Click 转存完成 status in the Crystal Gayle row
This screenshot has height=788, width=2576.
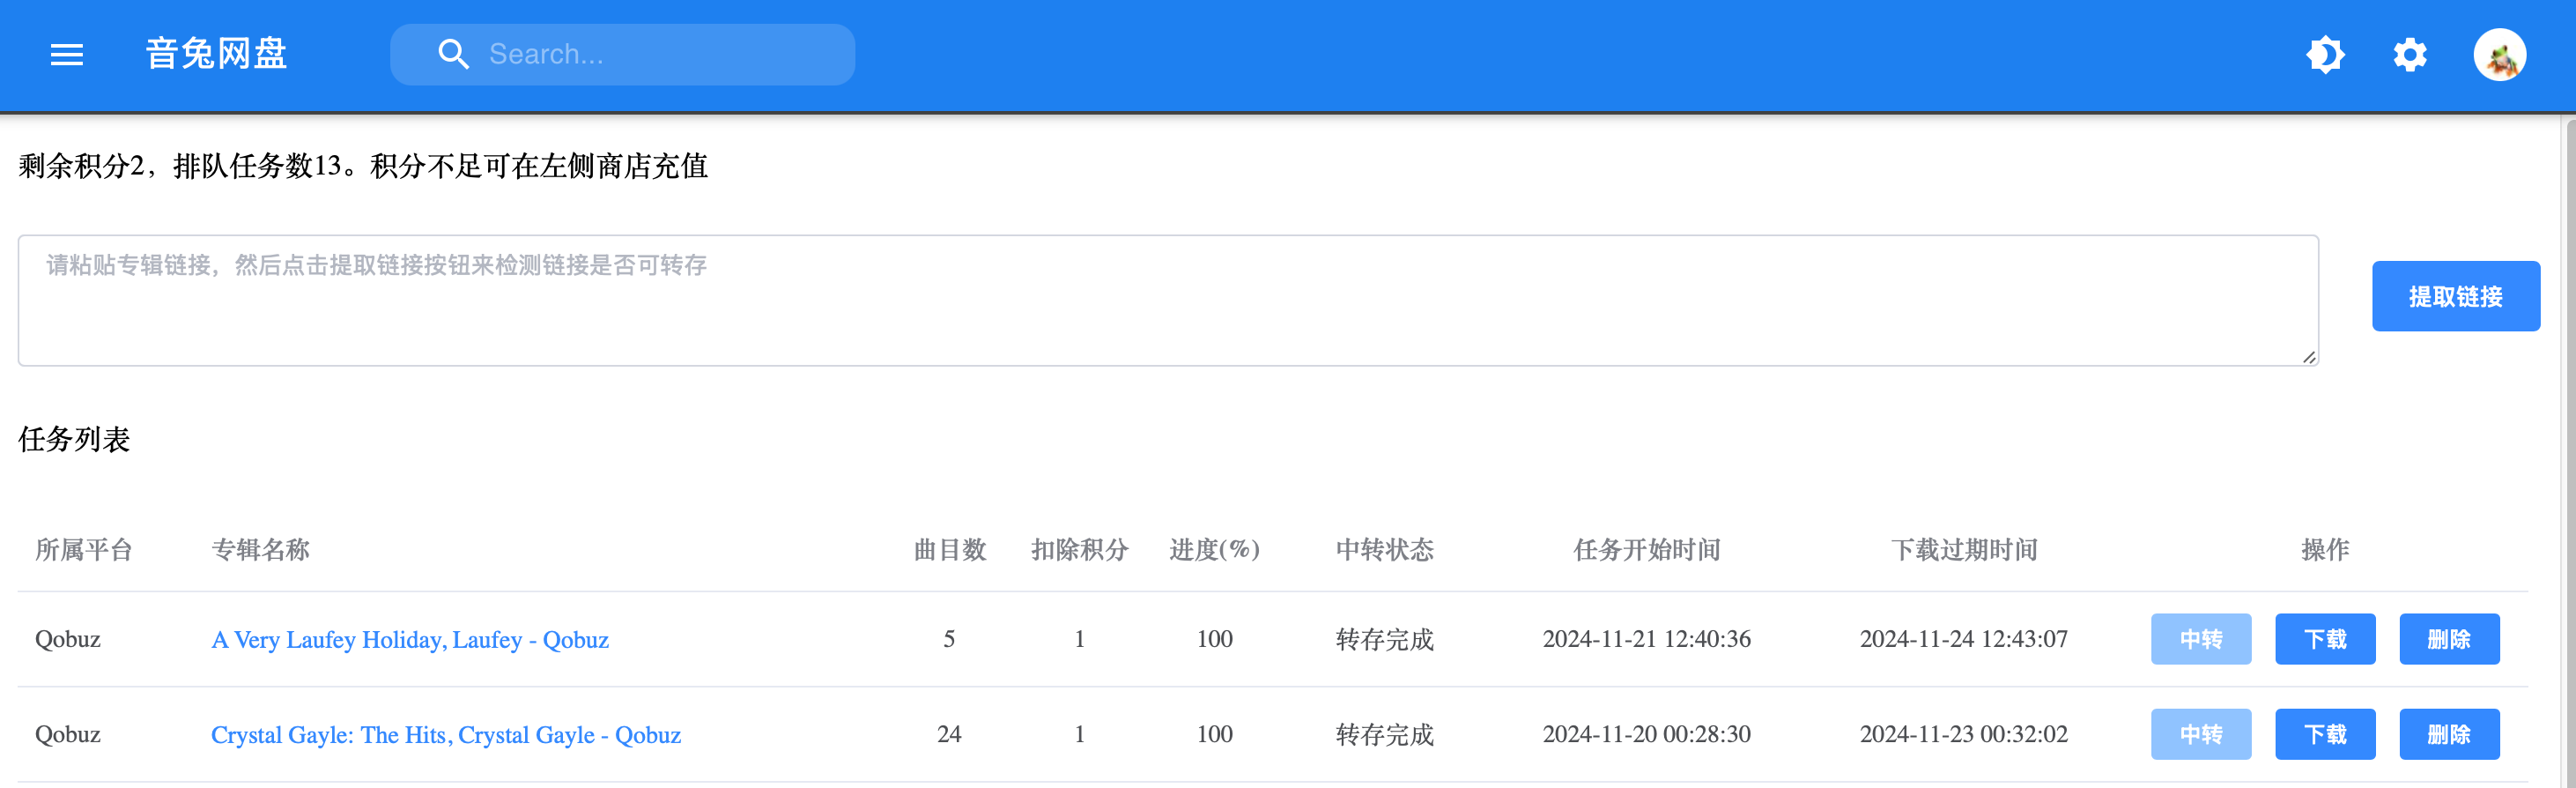click(x=1385, y=735)
